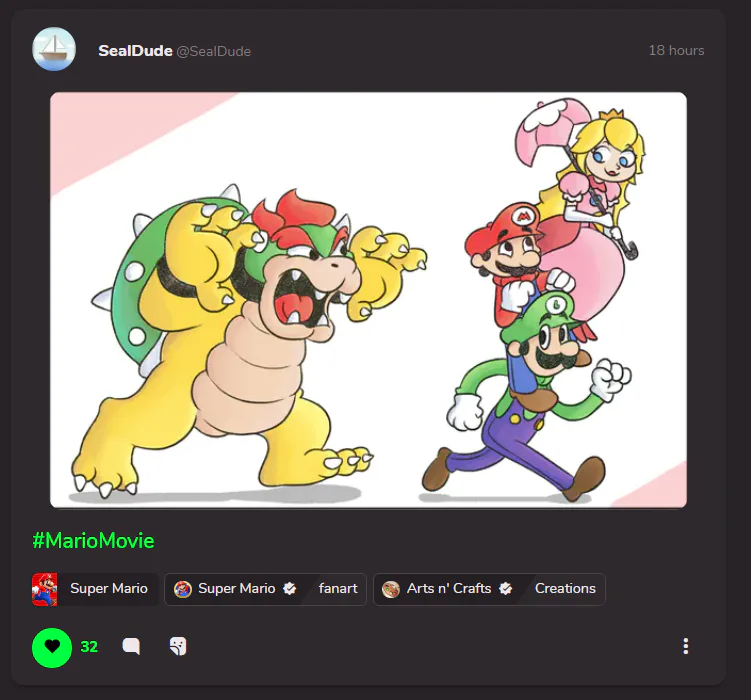The width and height of the screenshot is (751, 700).
Task: Open the Creations channel tag
Action: [565, 588]
